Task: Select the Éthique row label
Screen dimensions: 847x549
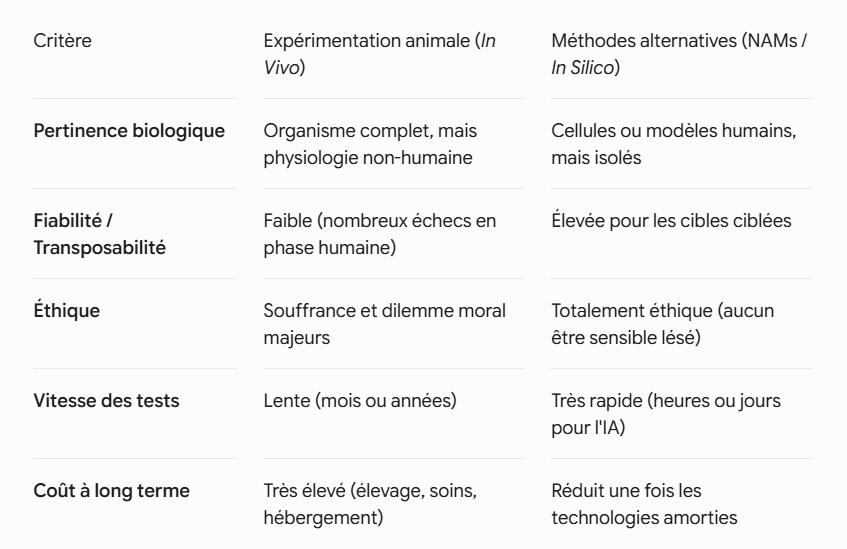Action: pyautogui.click(x=66, y=310)
